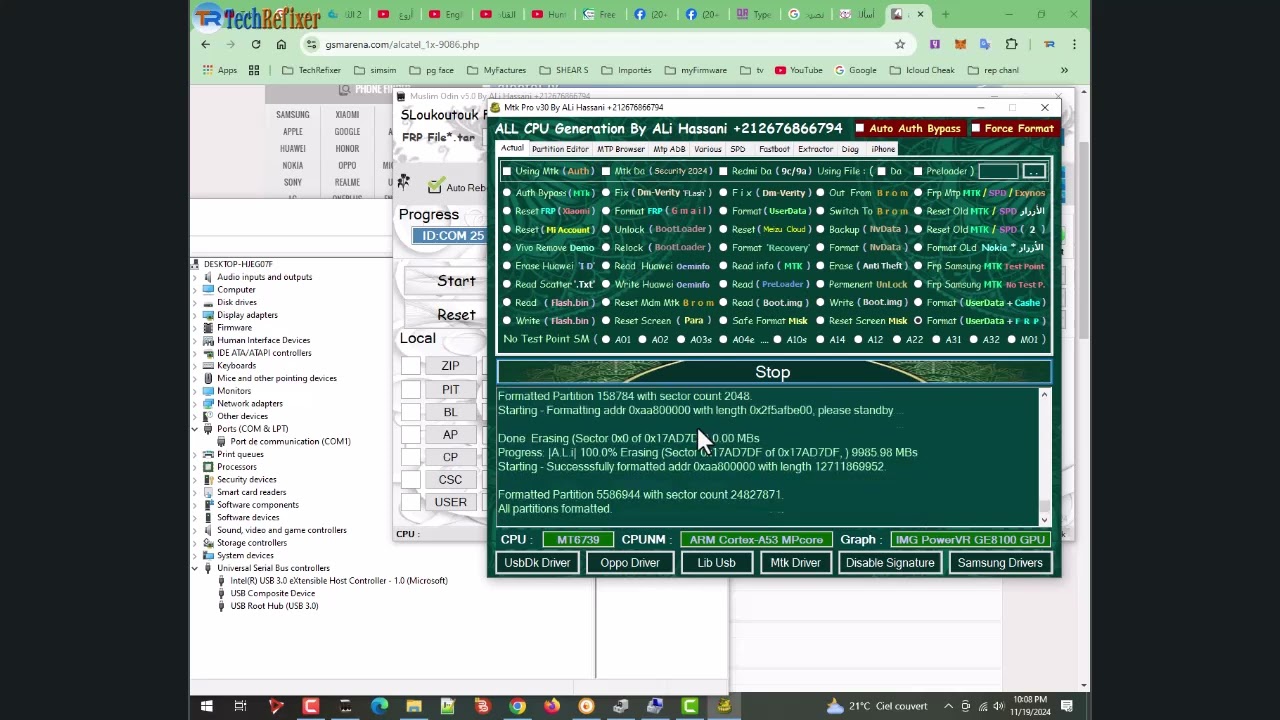Screen dimensions: 1280x720
Task: Select the Keyboards device category icon
Action: (x=208, y=365)
